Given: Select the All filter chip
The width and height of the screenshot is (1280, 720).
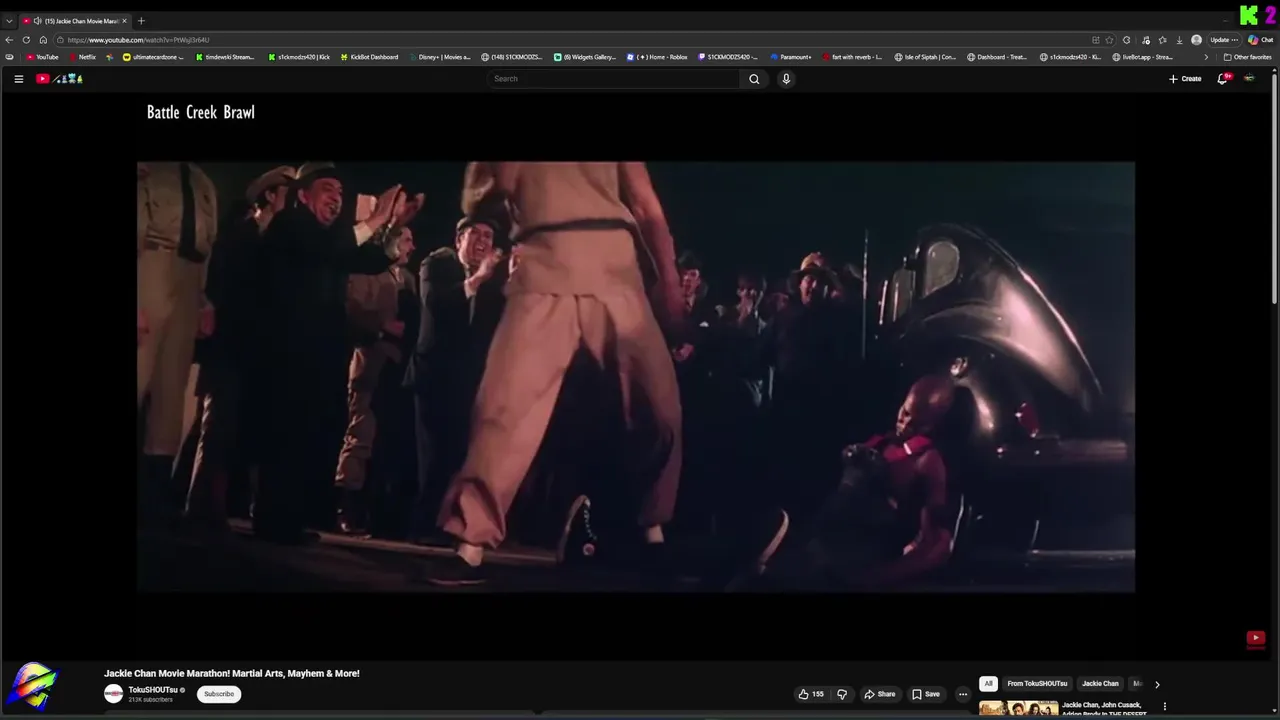Looking at the screenshot, I should (x=988, y=684).
